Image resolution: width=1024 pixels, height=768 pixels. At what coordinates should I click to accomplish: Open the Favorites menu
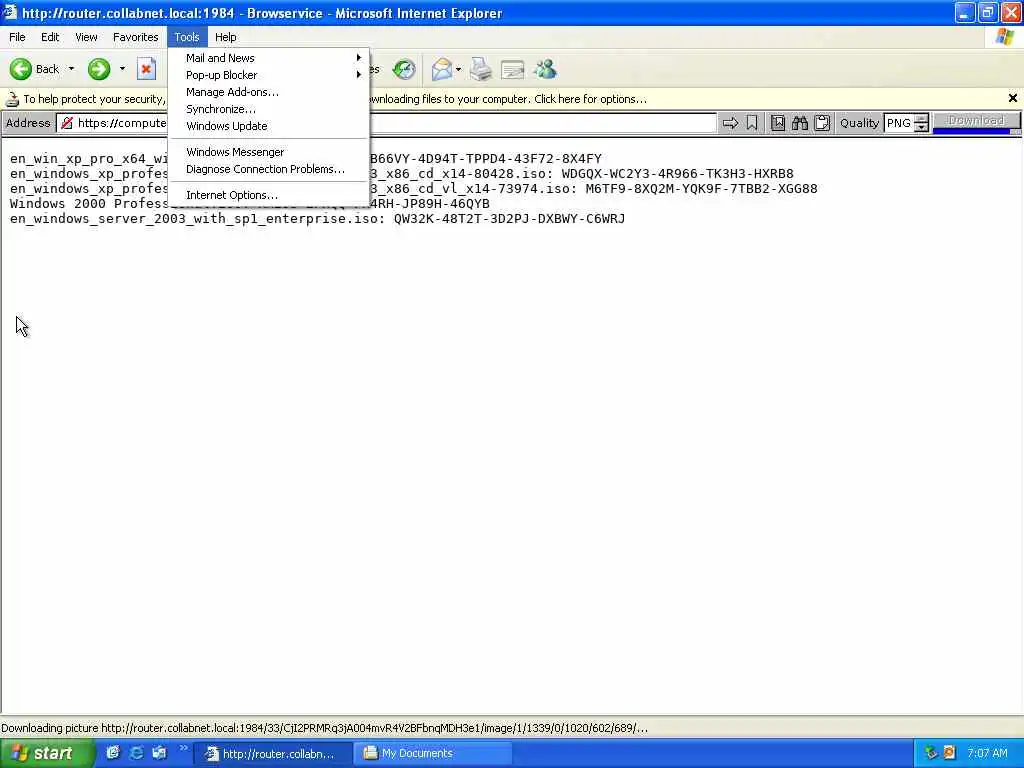point(135,37)
